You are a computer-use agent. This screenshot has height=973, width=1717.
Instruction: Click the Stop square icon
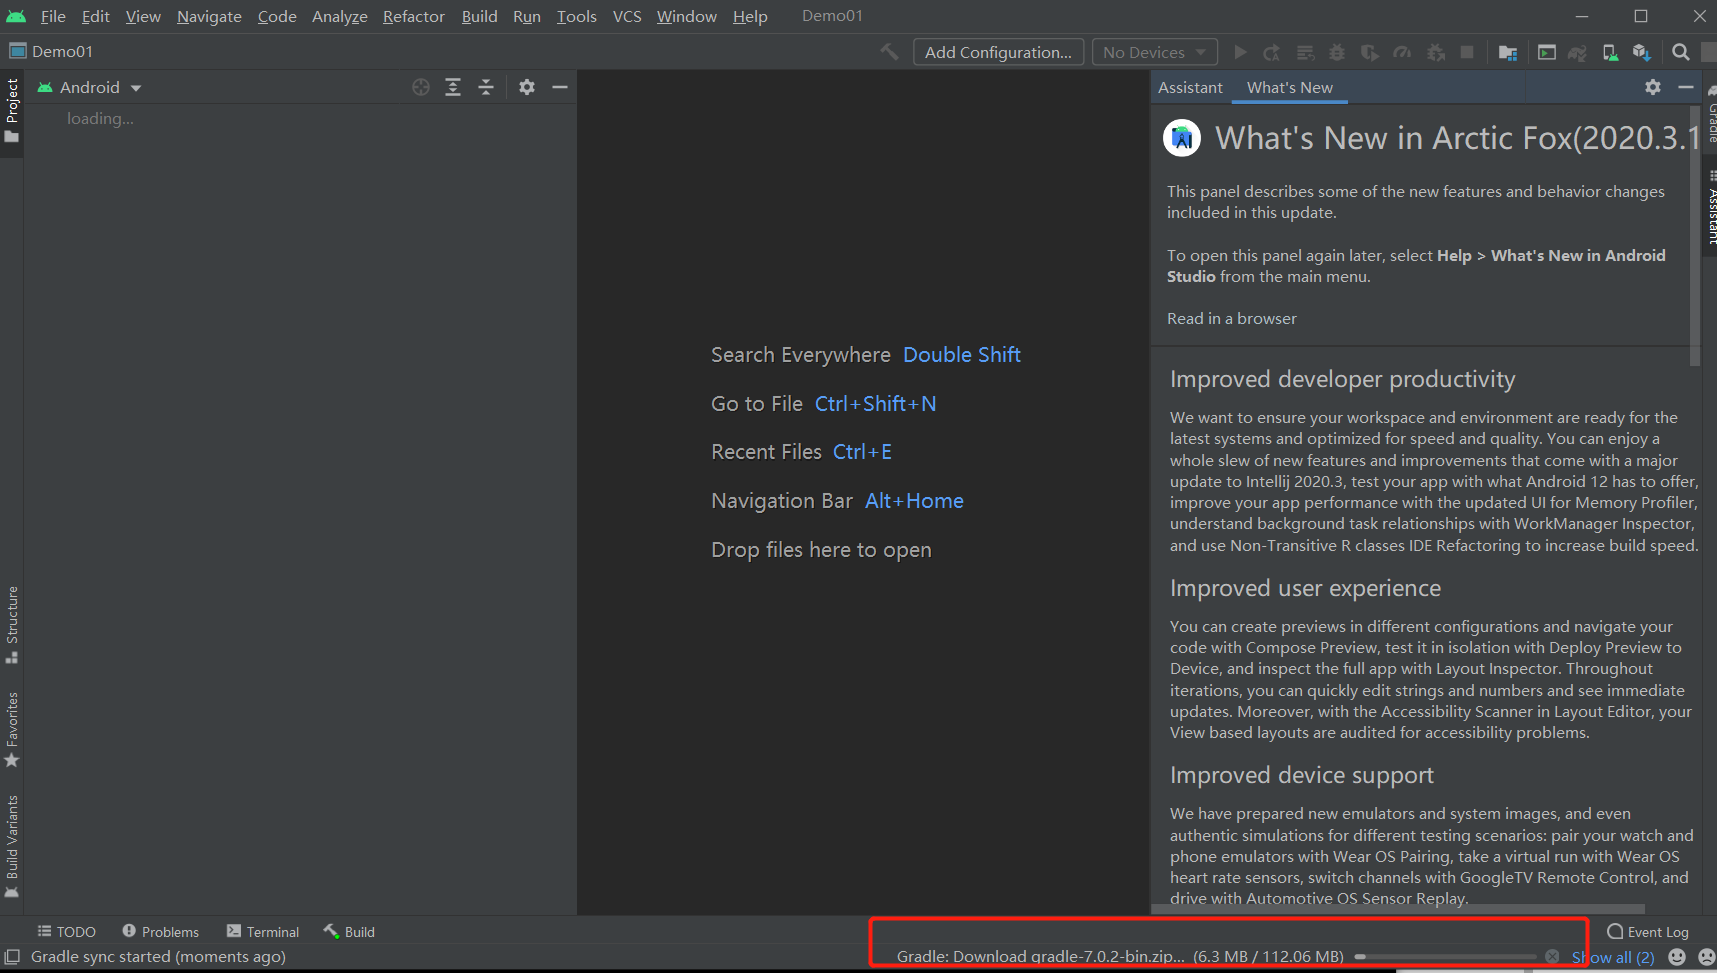[x=1467, y=52]
